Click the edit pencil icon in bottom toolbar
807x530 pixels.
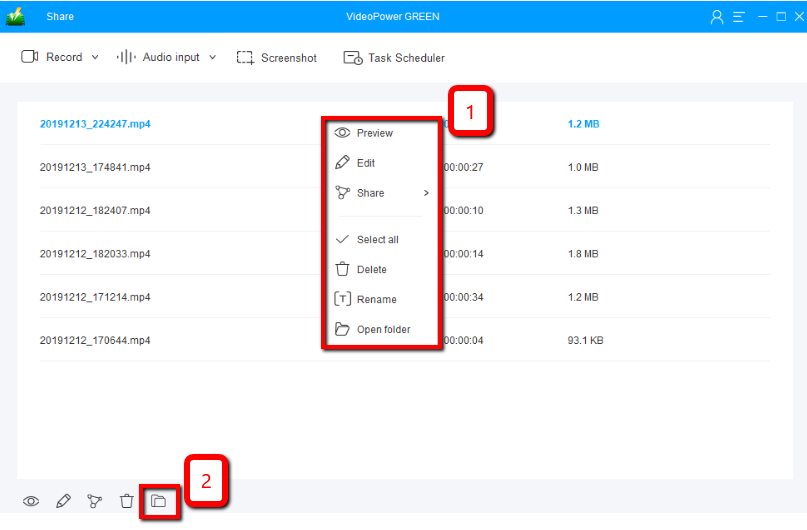click(x=63, y=501)
